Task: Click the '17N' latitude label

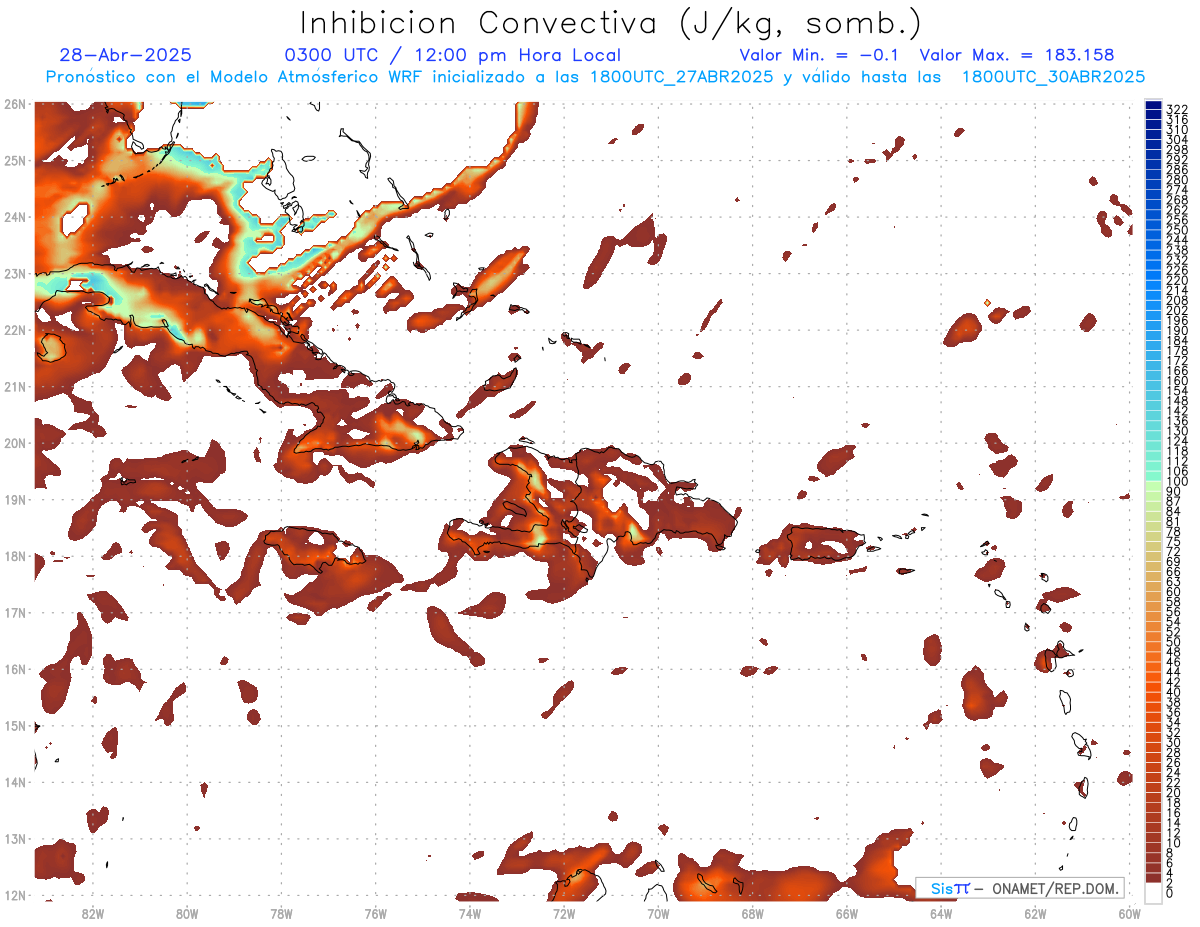Action: tap(14, 612)
